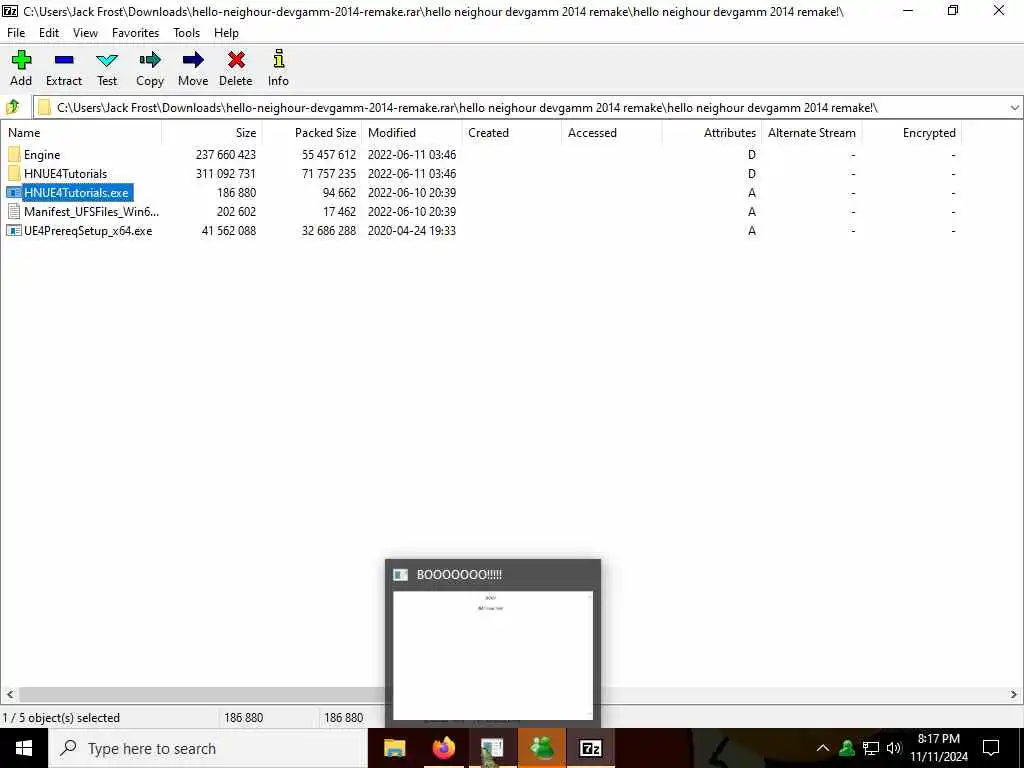Sort by Attributes column header
Screen dimensions: 1024x768
[712, 133]
